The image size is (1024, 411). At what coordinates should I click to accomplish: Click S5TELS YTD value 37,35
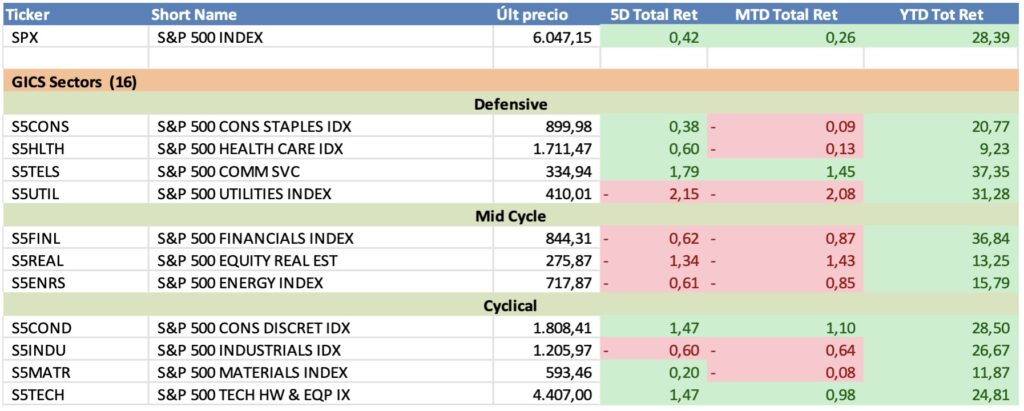click(x=993, y=171)
